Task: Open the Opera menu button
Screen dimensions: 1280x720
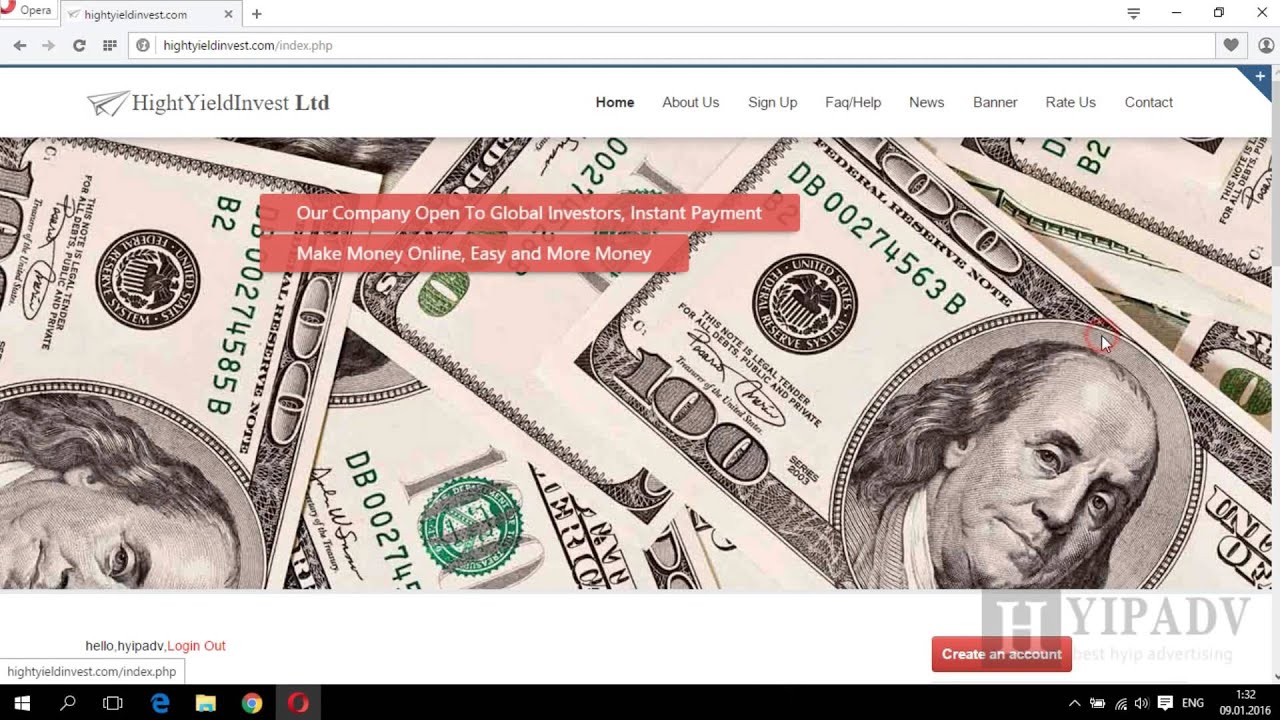Action: tap(27, 11)
